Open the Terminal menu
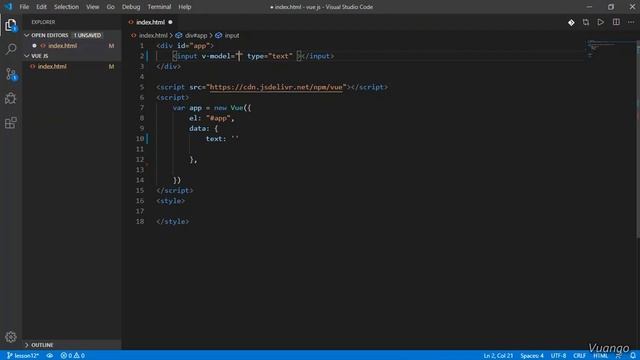 (x=159, y=7)
